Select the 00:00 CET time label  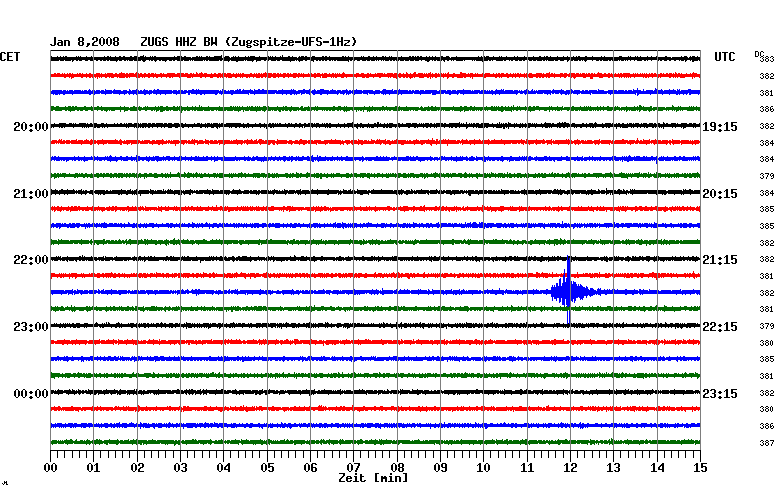(x=31, y=394)
